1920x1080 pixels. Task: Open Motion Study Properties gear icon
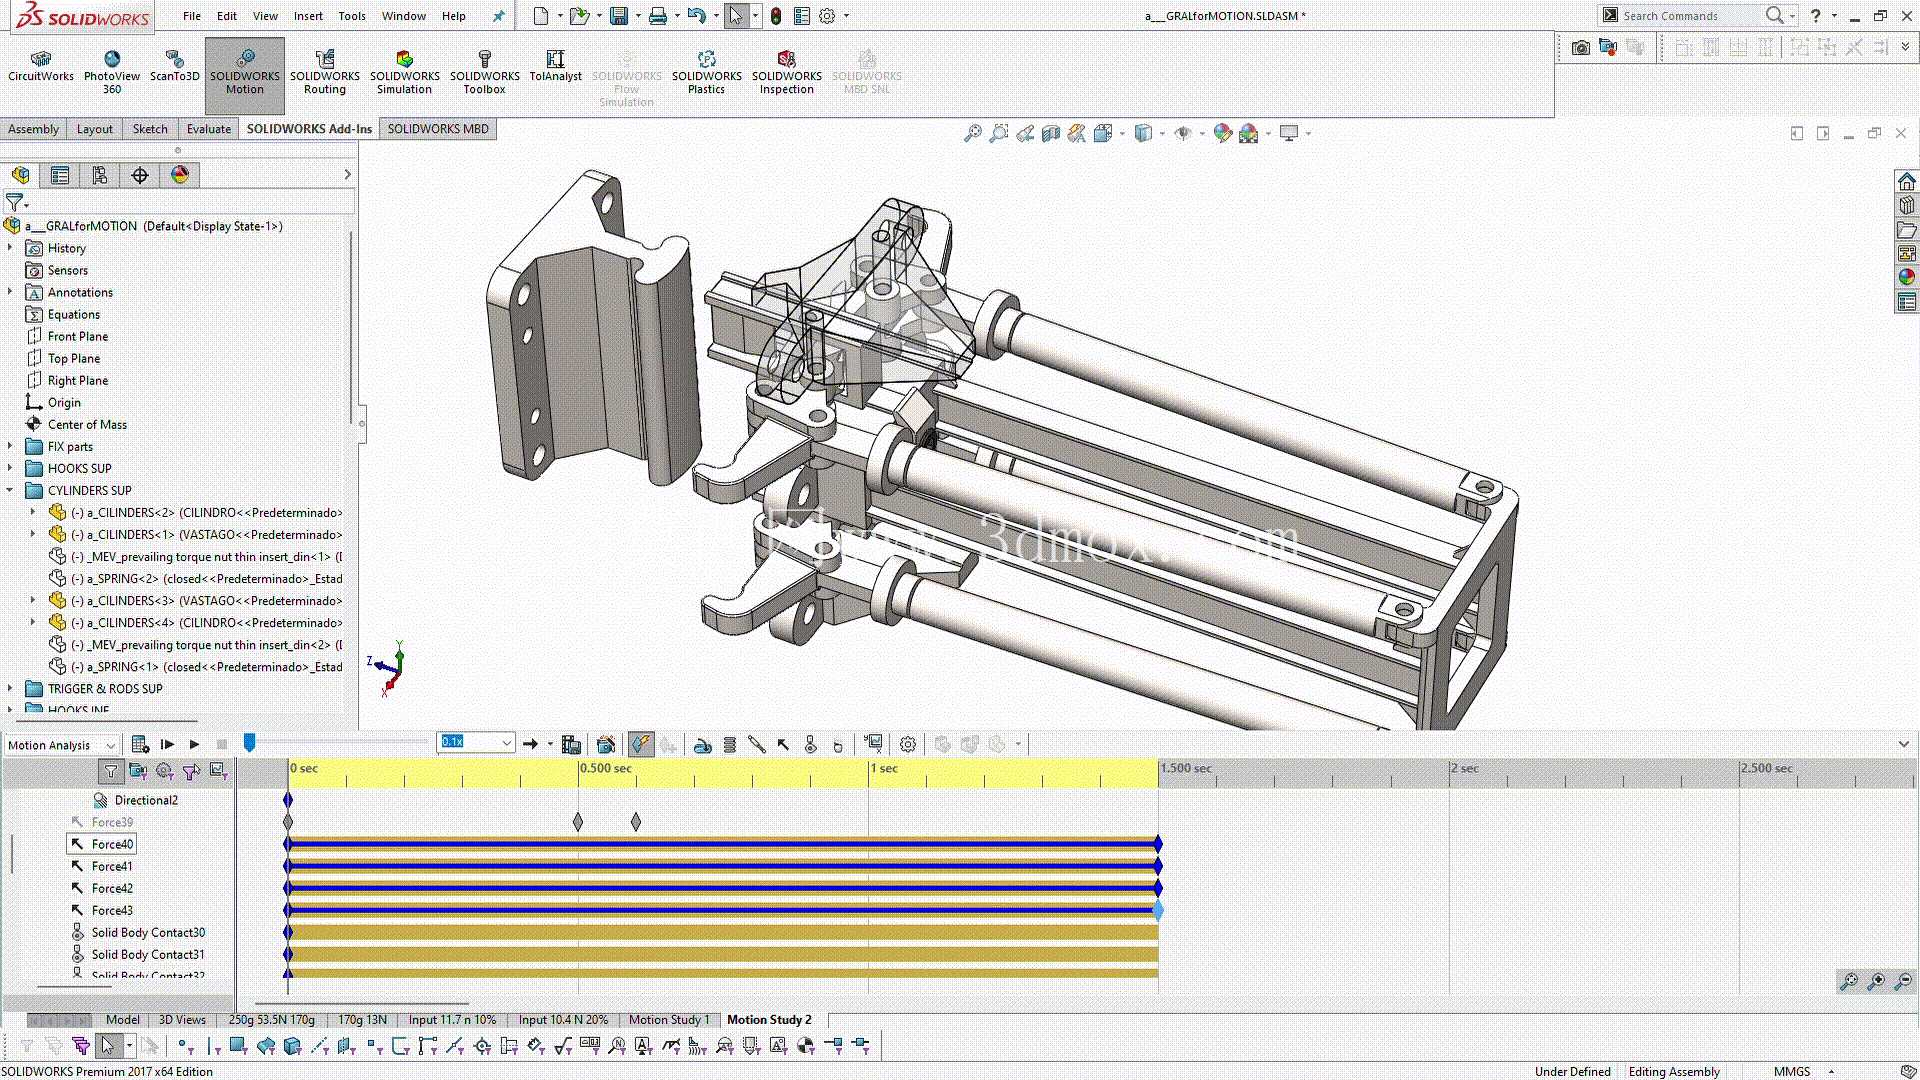click(908, 744)
